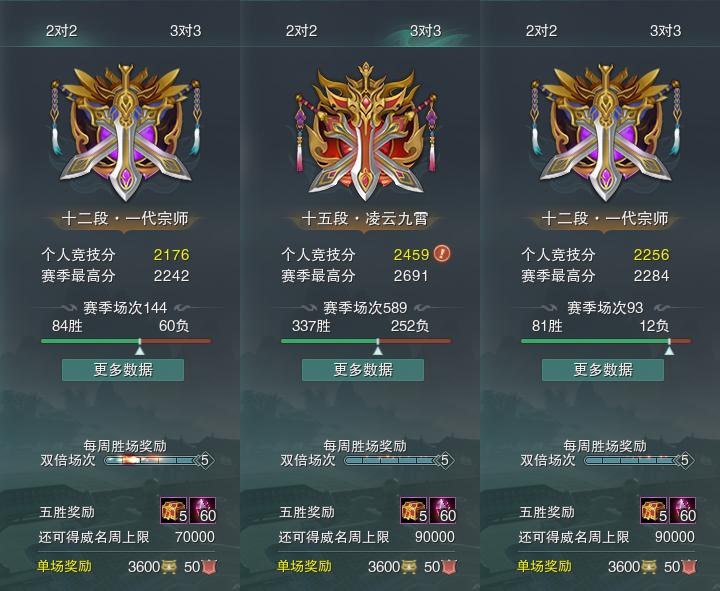Click the red shield icon beside 50 in right panel
Screen dimensions: 720x591
(689, 567)
